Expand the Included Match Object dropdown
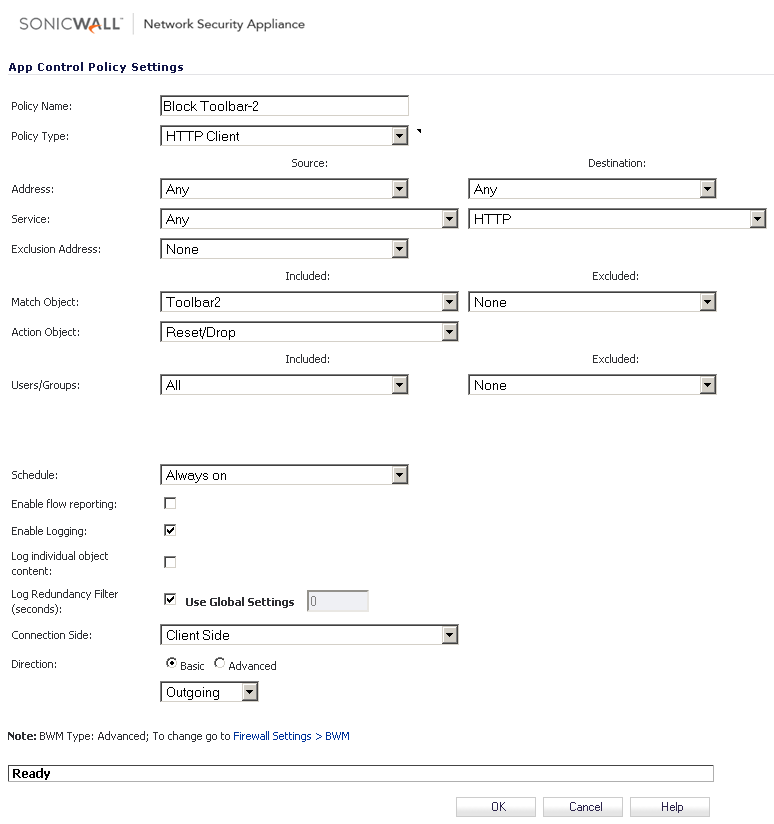 point(309,302)
